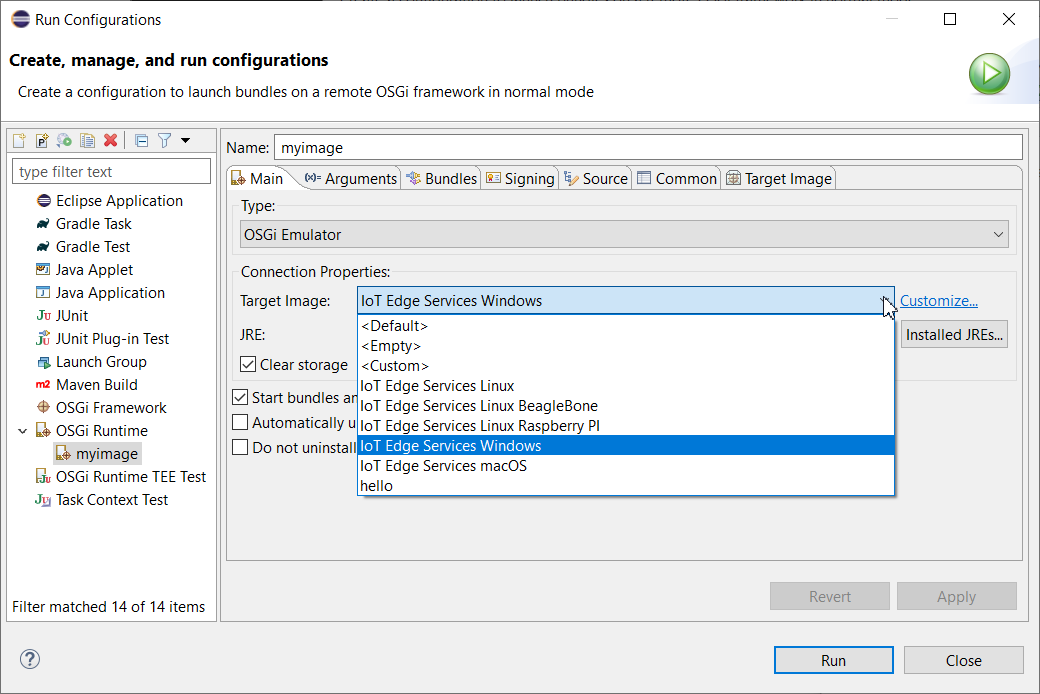Enable the Do not uninstall option
The height and width of the screenshot is (694, 1040).
coord(239,447)
